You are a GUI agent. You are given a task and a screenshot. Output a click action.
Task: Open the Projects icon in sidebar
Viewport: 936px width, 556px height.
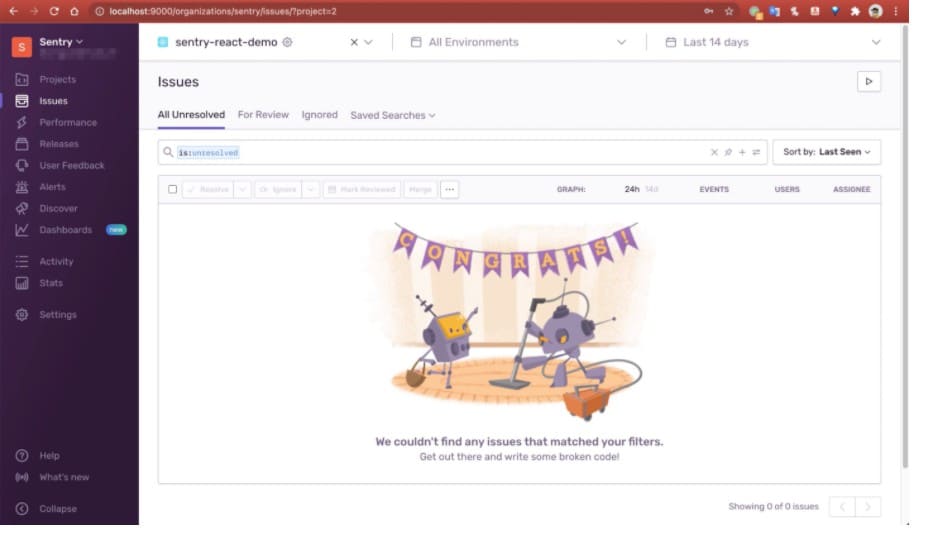pos(22,79)
